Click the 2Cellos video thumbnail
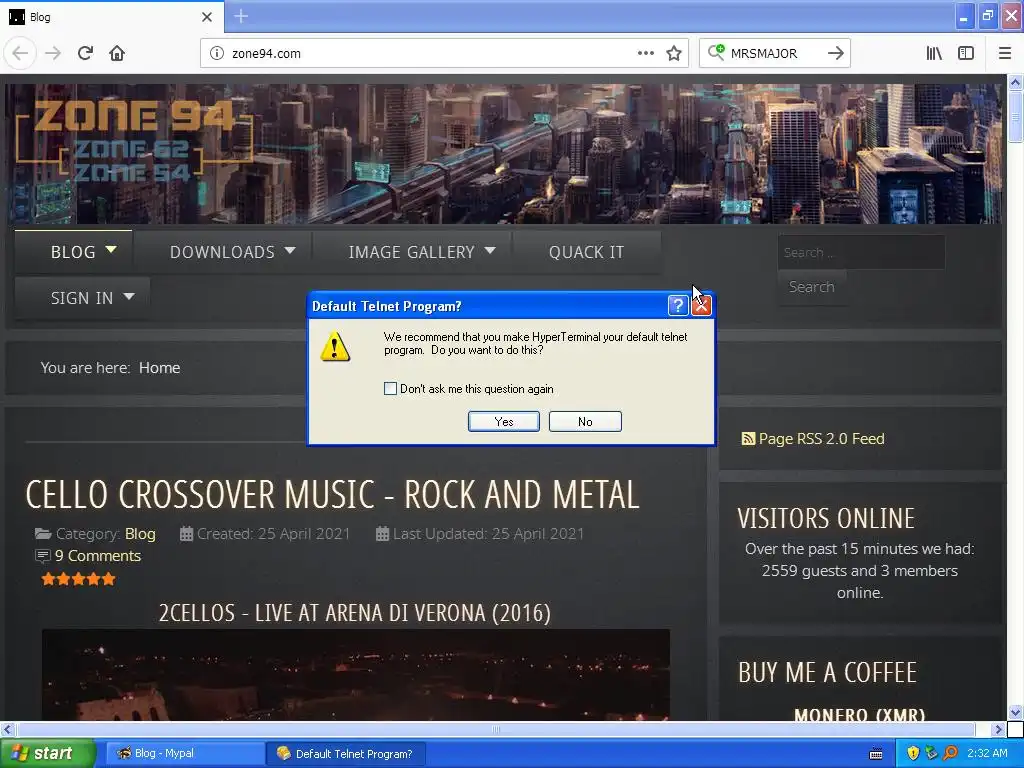The image size is (1024, 768). click(356, 675)
